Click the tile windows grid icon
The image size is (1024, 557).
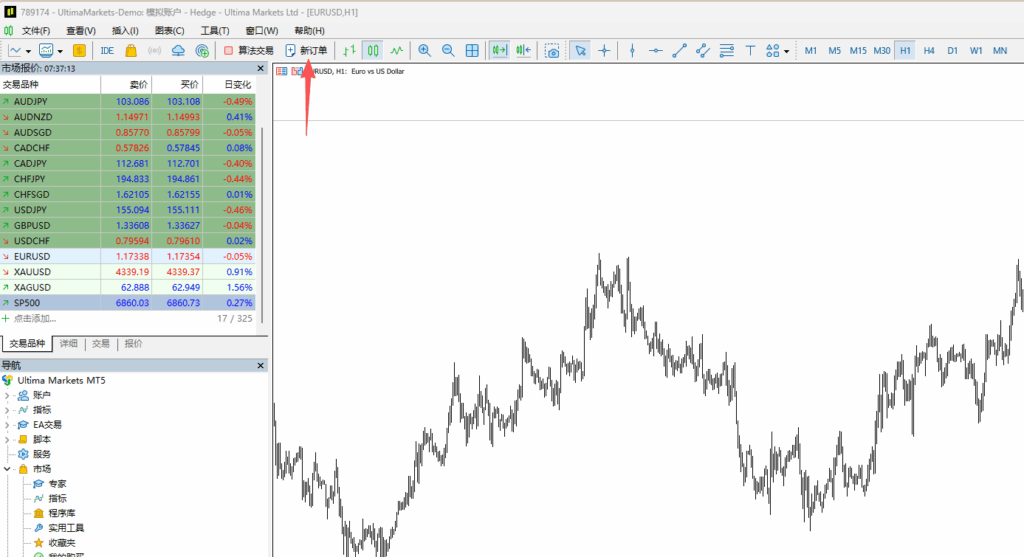click(x=472, y=50)
